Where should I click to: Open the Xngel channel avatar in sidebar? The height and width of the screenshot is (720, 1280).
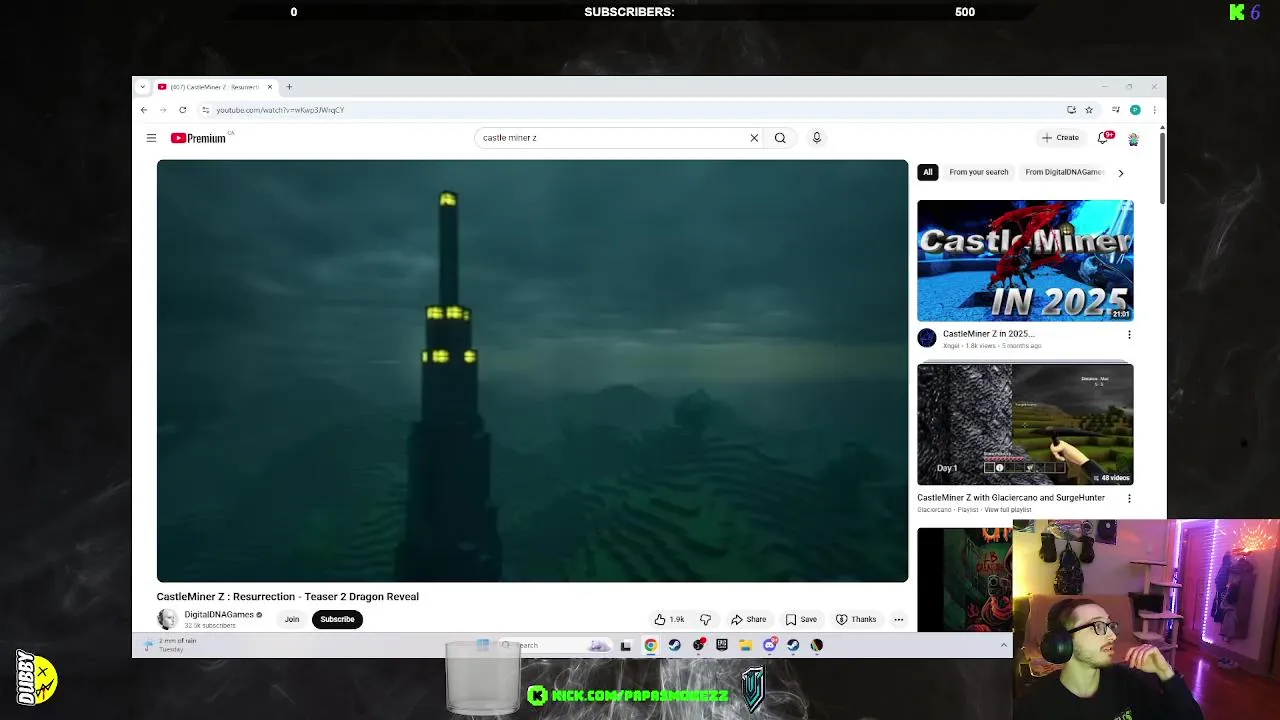[927, 338]
